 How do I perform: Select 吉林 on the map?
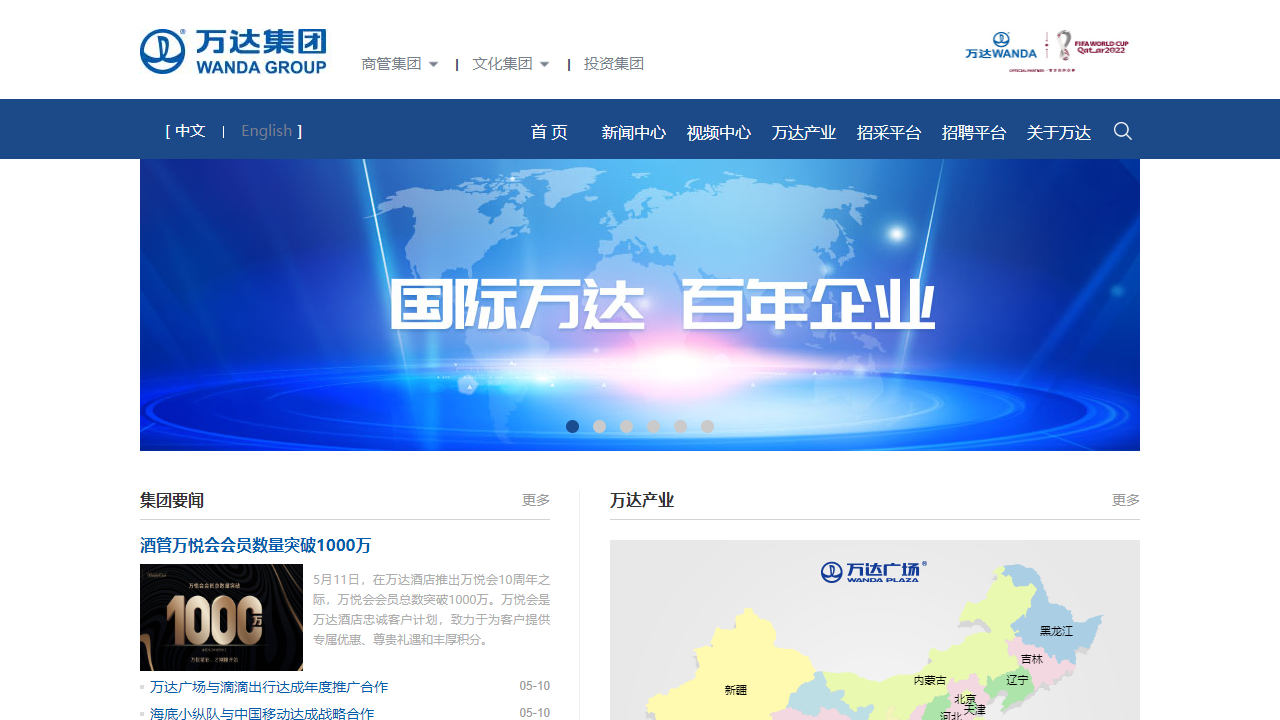[x=1032, y=659]
